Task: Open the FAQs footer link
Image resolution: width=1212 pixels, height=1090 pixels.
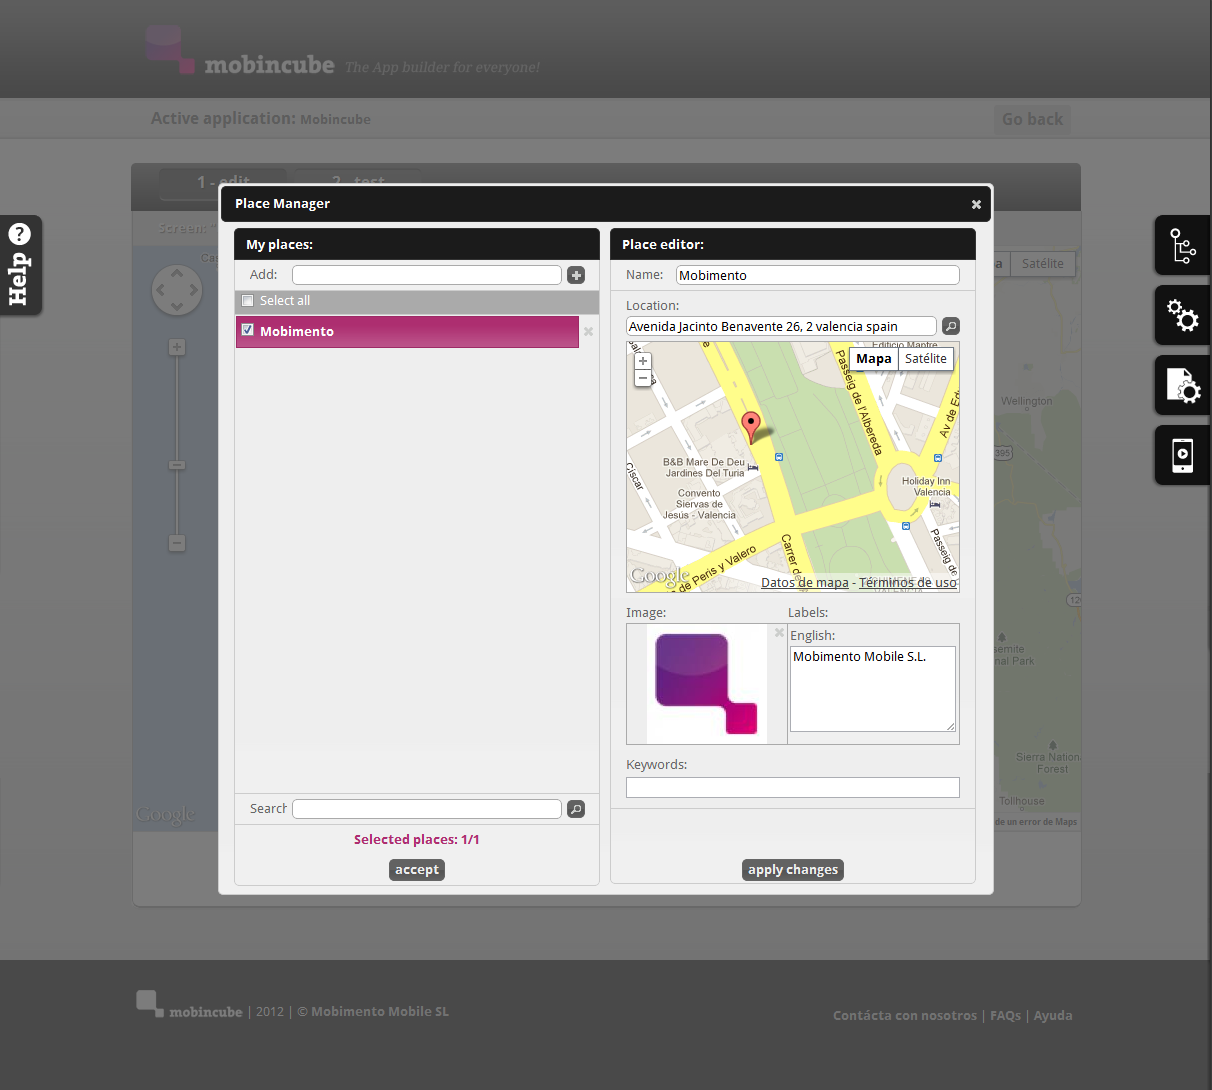Action: pos(1005,1015)
